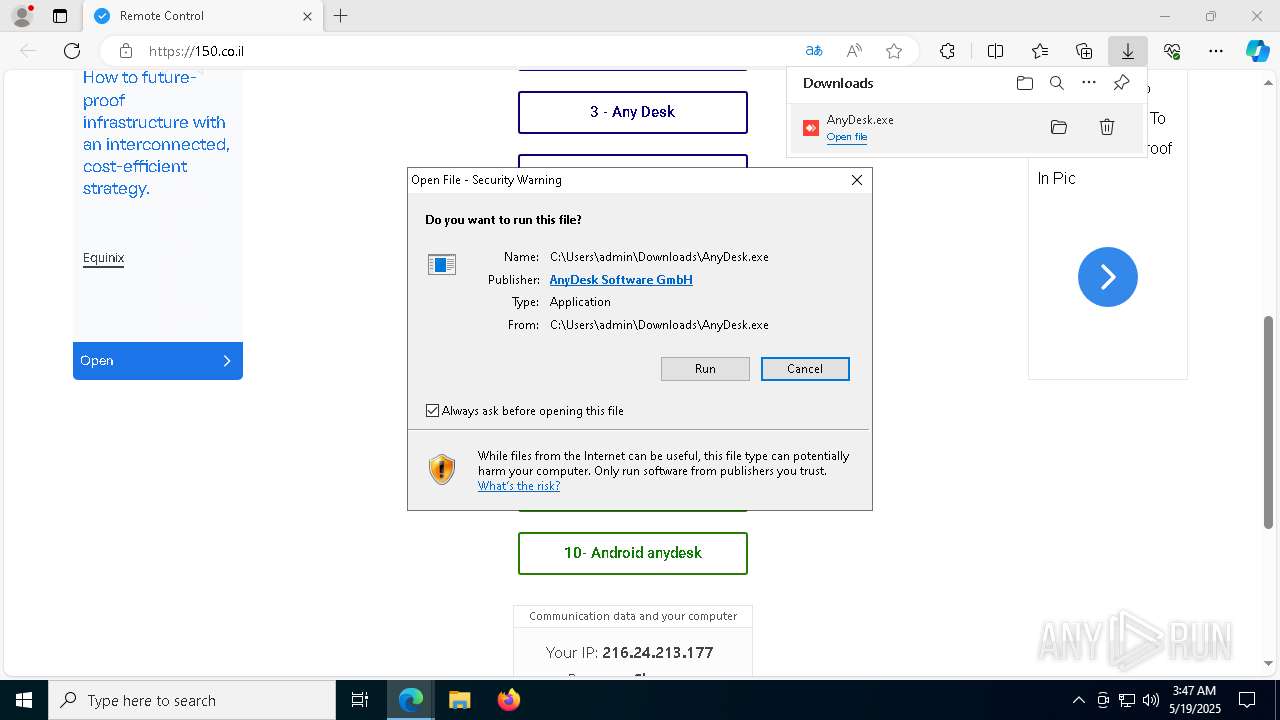Viewport: 1280px width, 720px height.
Task: Close the Open File Security Warning dialog
Action: click(x=856, y=180)
